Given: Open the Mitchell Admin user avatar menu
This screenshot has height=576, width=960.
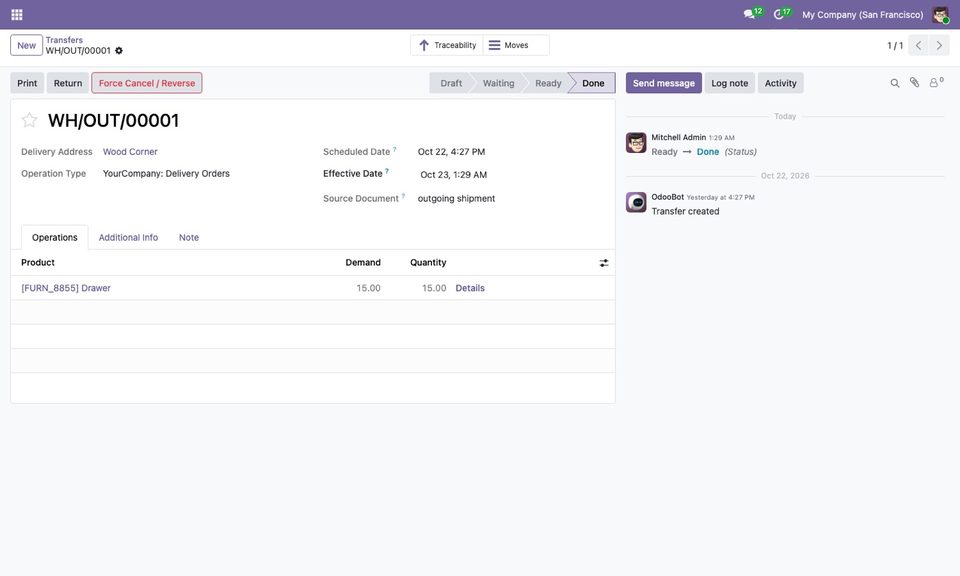Looking at the screenshot, I should click(x=940, y=15).
